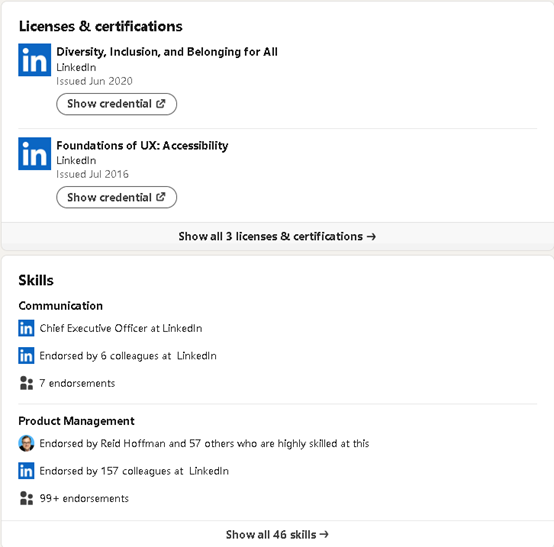
Task: Open Foundations of UX: Accessibility title
Action: pos(142,145)
